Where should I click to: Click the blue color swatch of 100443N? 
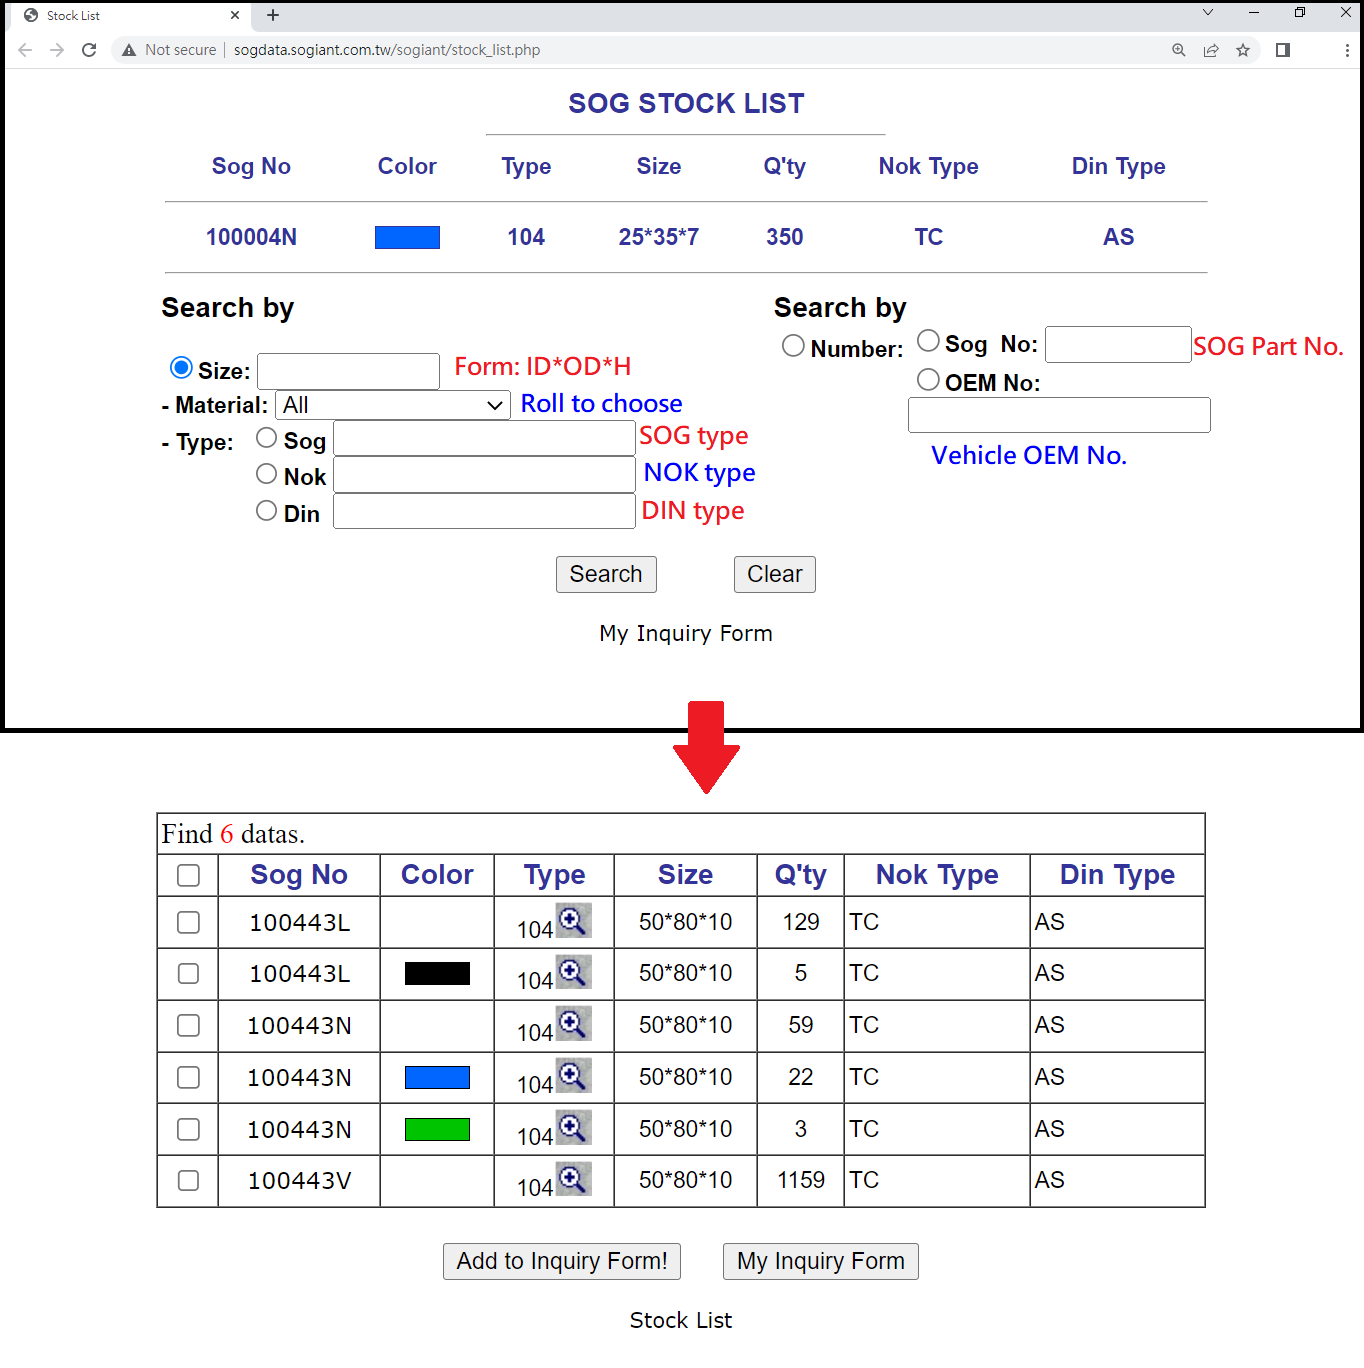point(437,1077)
